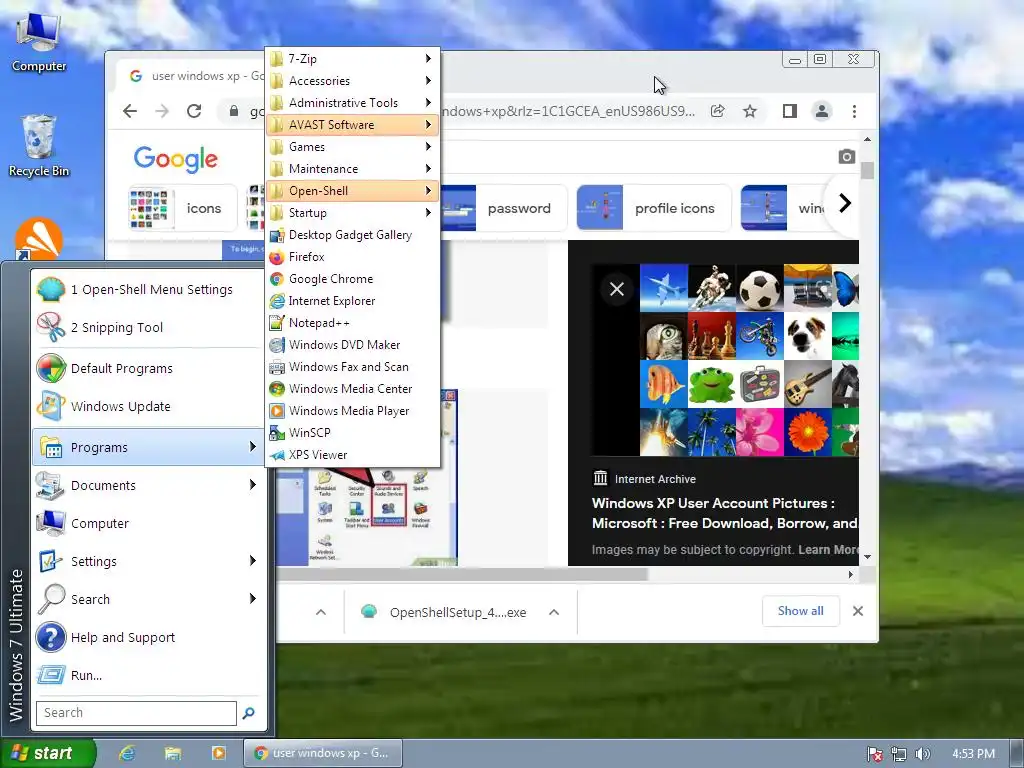
Task: Click the start menu Search input field
Action: pos(136,713)
